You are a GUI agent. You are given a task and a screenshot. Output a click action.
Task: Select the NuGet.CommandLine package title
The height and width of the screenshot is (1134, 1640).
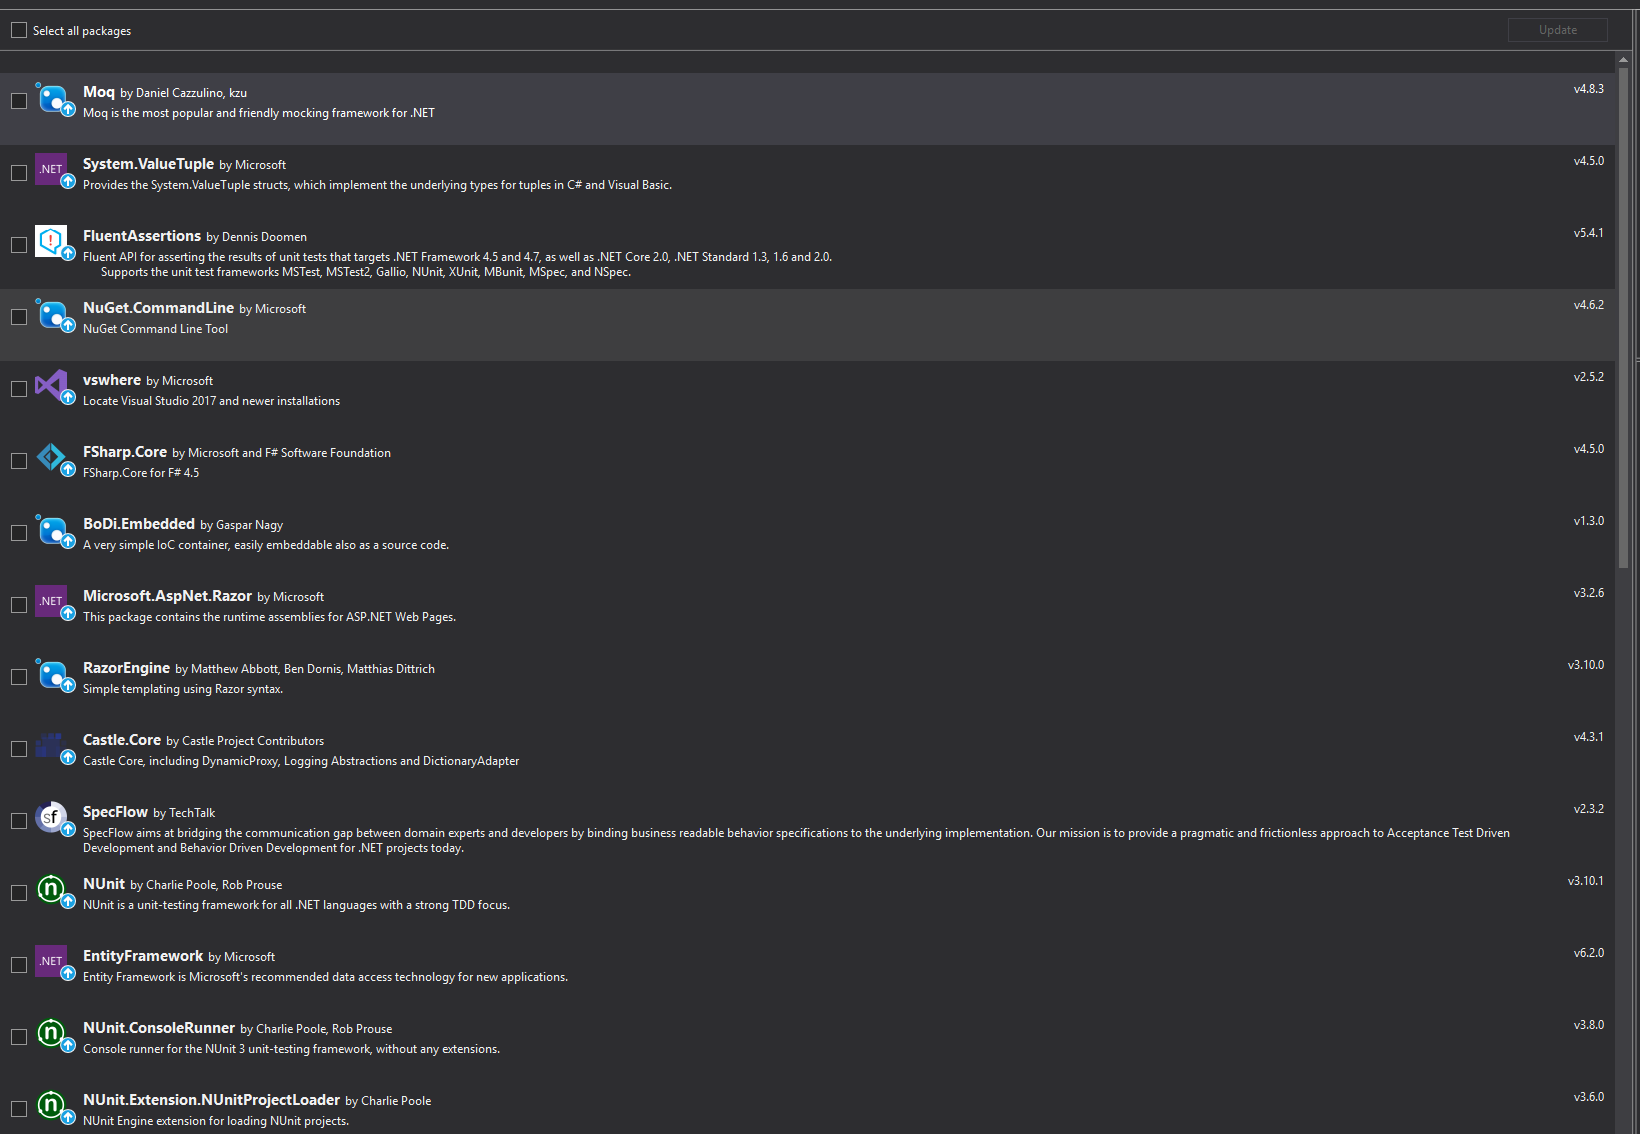point(158,308)
